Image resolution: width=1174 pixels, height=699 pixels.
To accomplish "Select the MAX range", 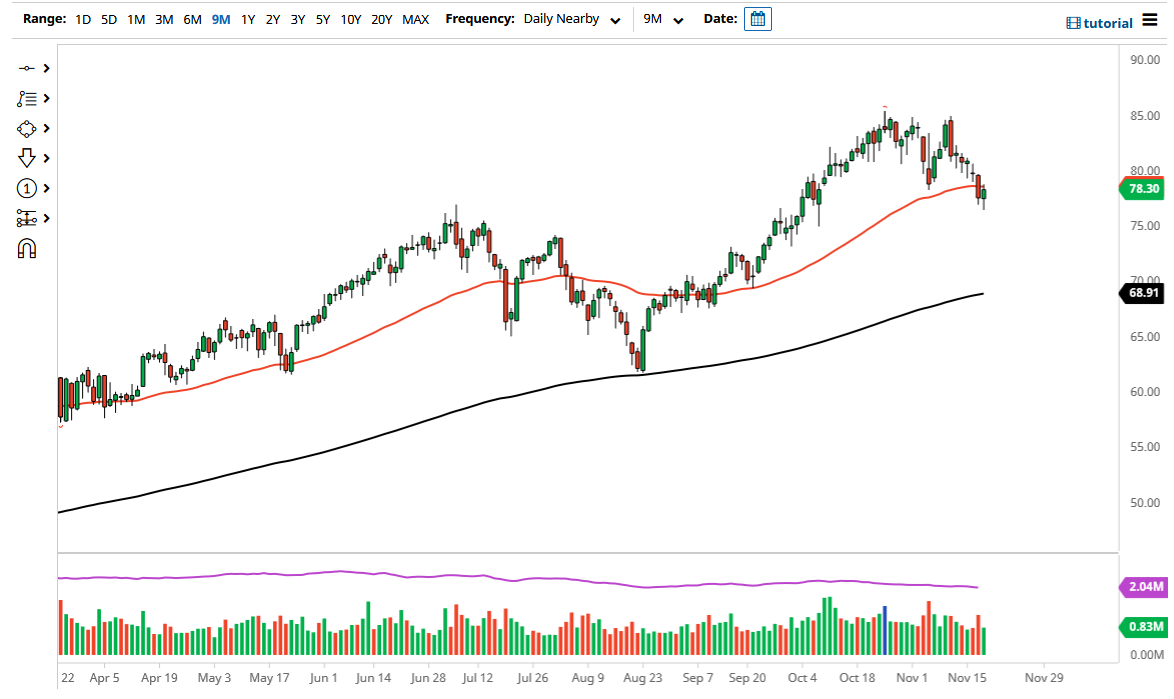I will (416, 18).
